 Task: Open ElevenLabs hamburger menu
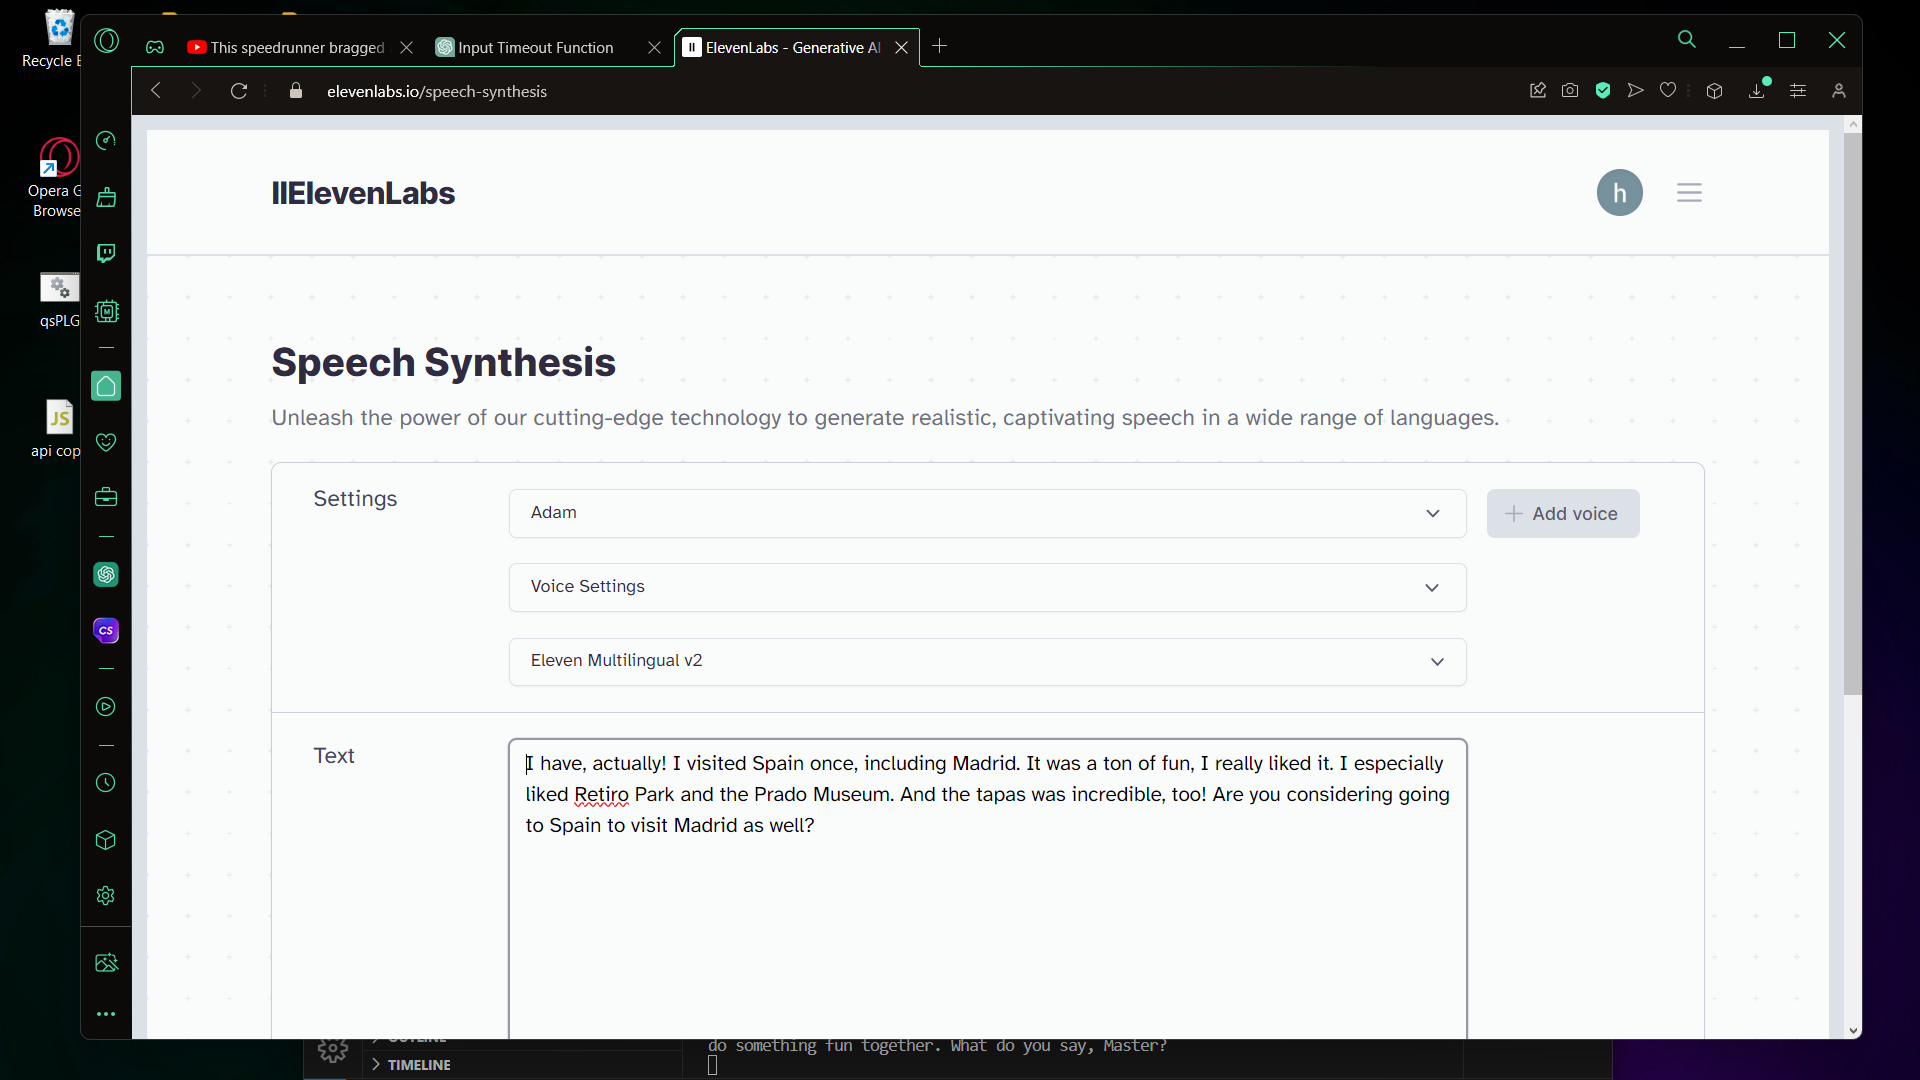1689,193
